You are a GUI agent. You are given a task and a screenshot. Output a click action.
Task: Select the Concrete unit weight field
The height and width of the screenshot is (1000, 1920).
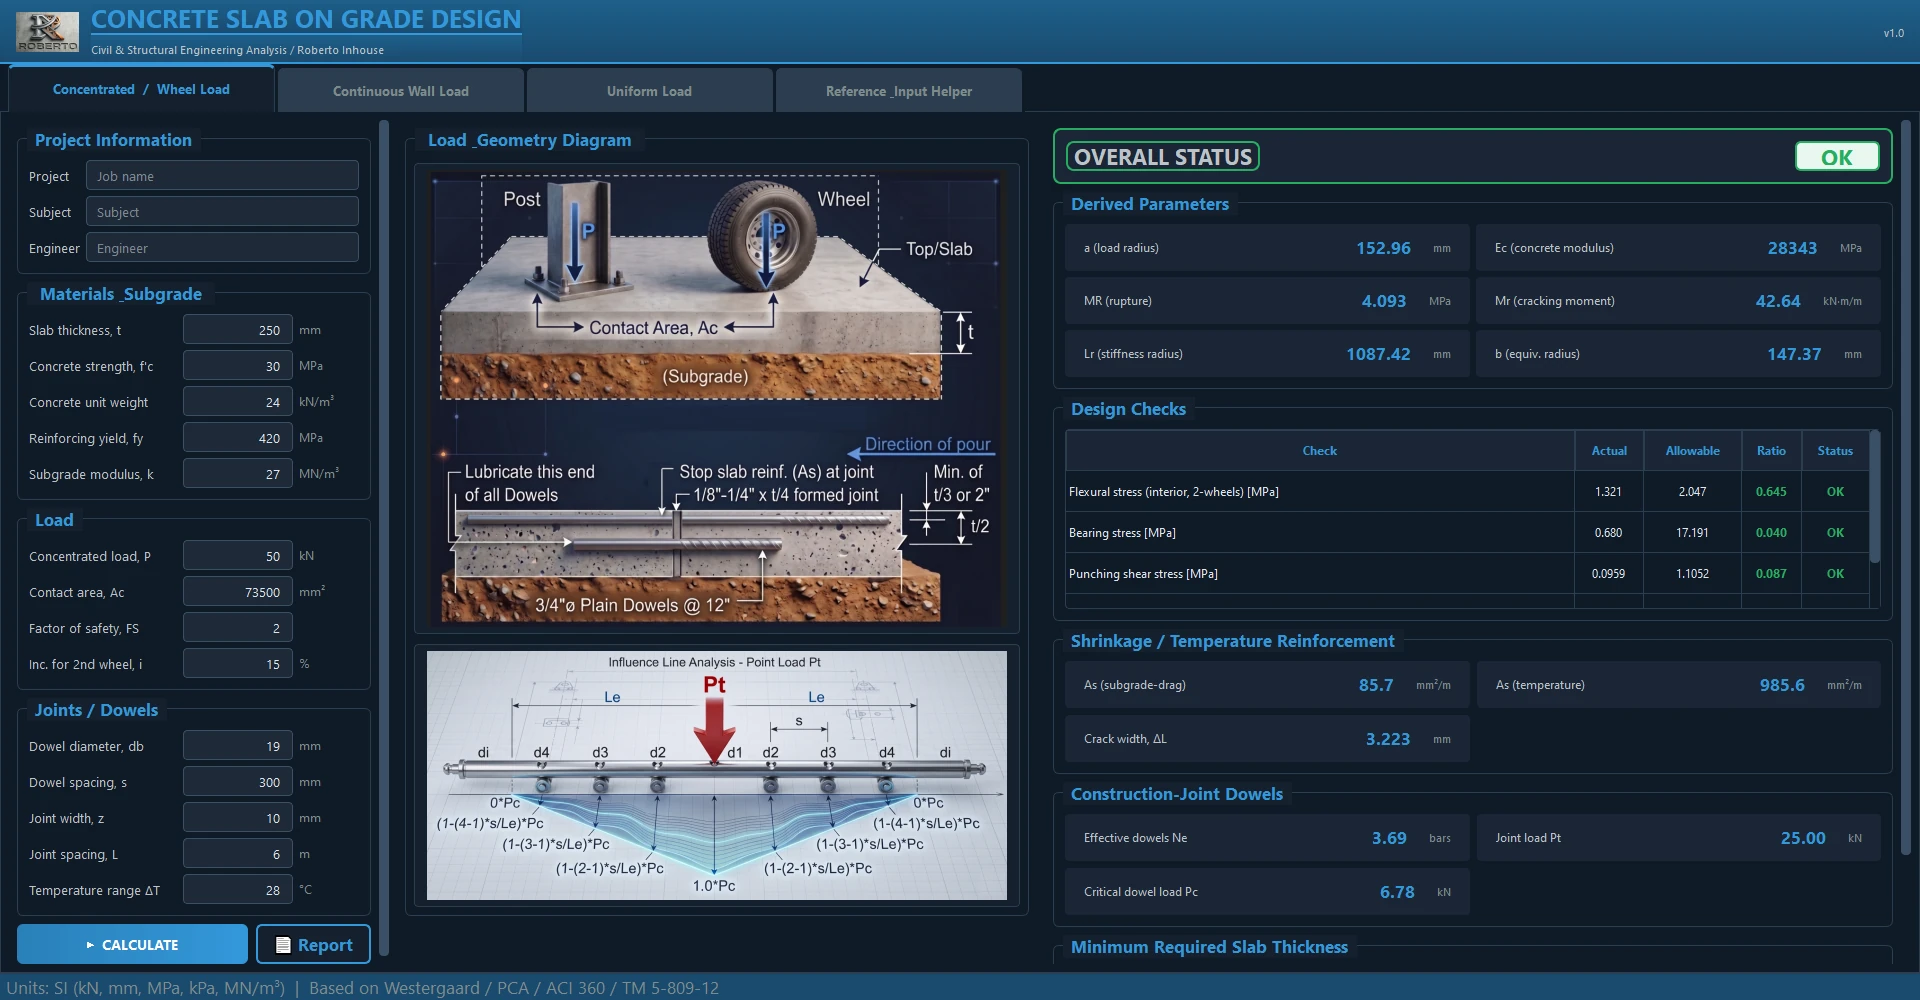click(x=237, y=402)
